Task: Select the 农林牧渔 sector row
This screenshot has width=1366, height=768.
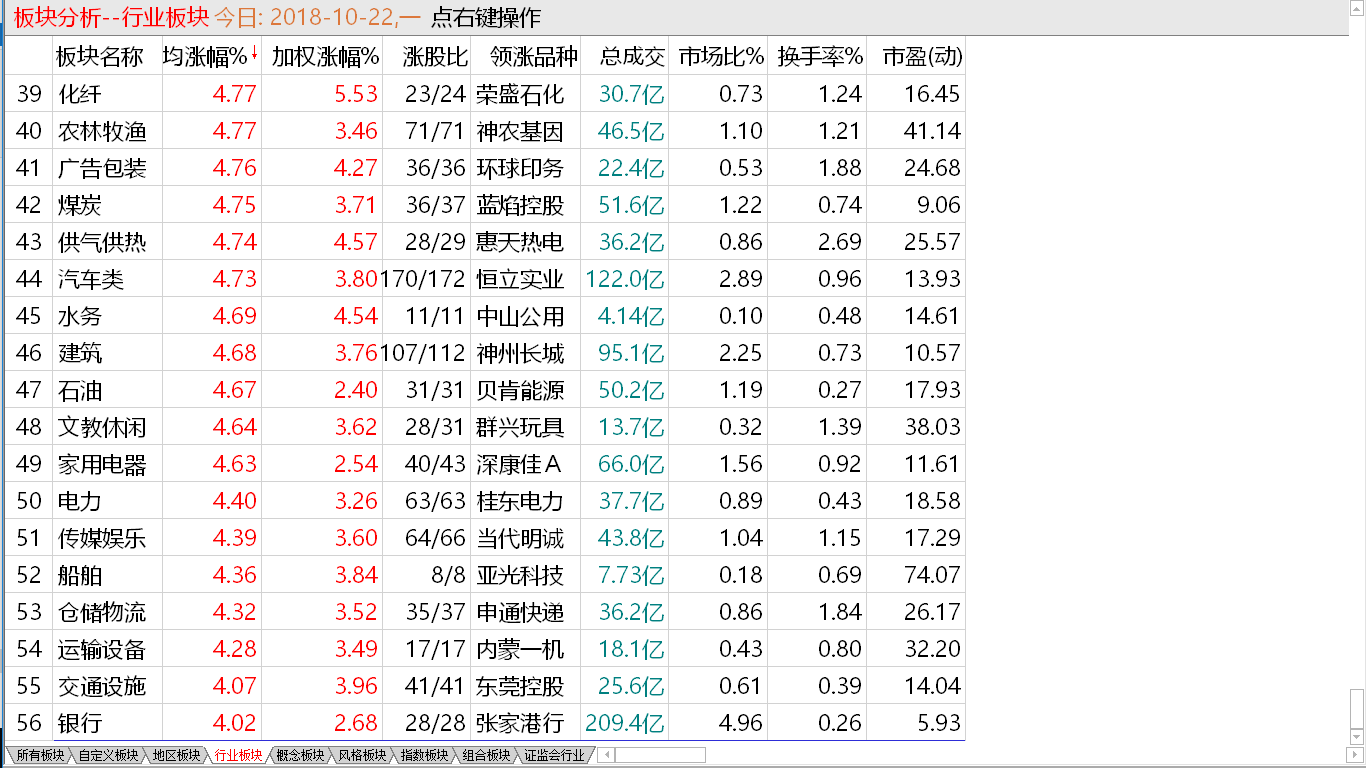Action: 485,131
